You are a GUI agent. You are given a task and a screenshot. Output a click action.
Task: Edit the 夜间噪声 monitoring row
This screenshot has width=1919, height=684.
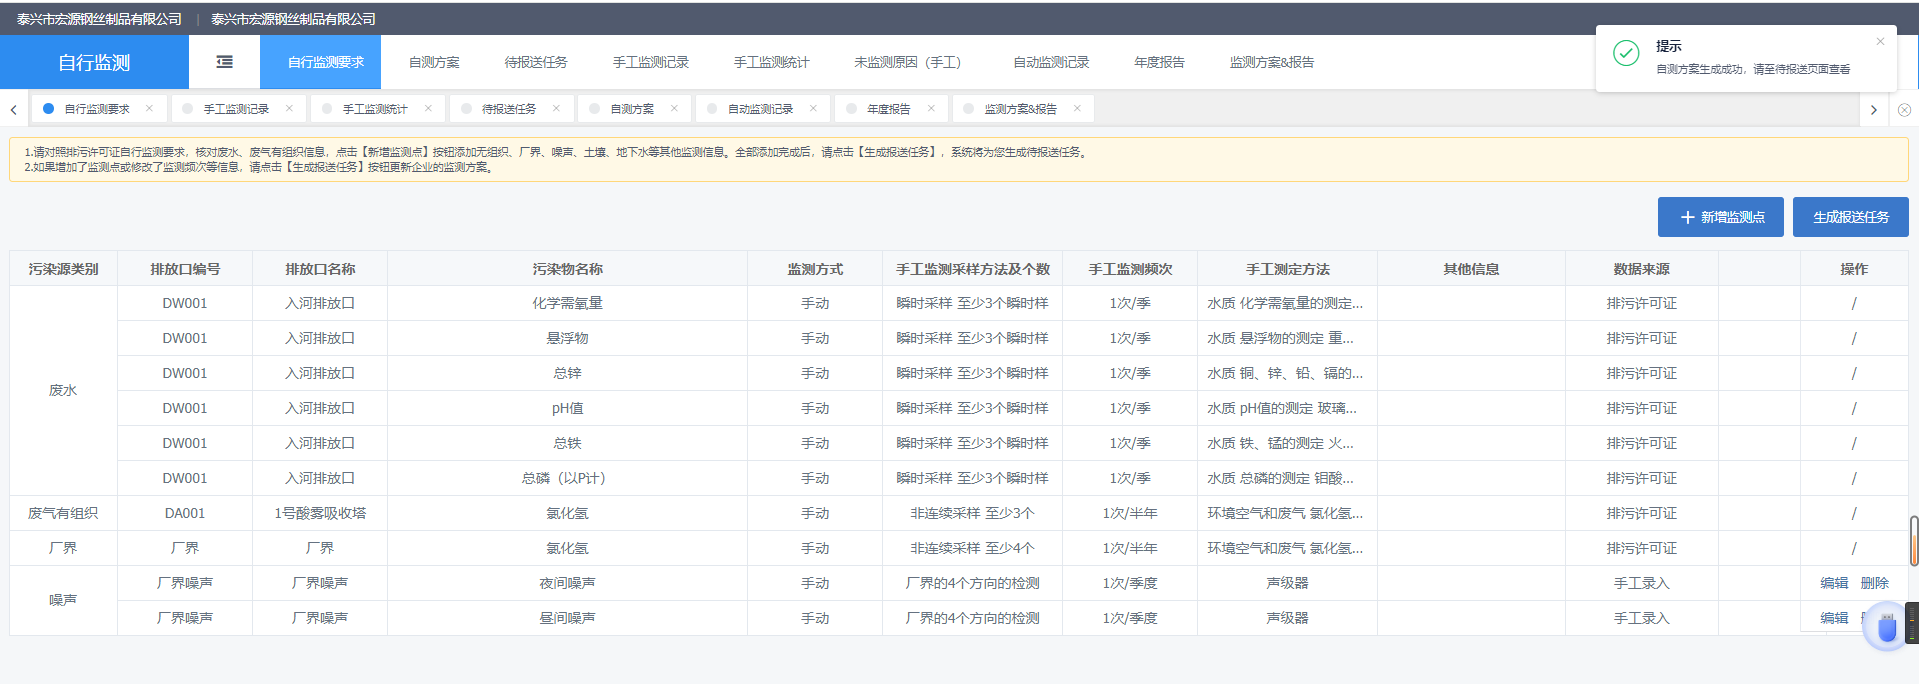tap(1834, 583)
